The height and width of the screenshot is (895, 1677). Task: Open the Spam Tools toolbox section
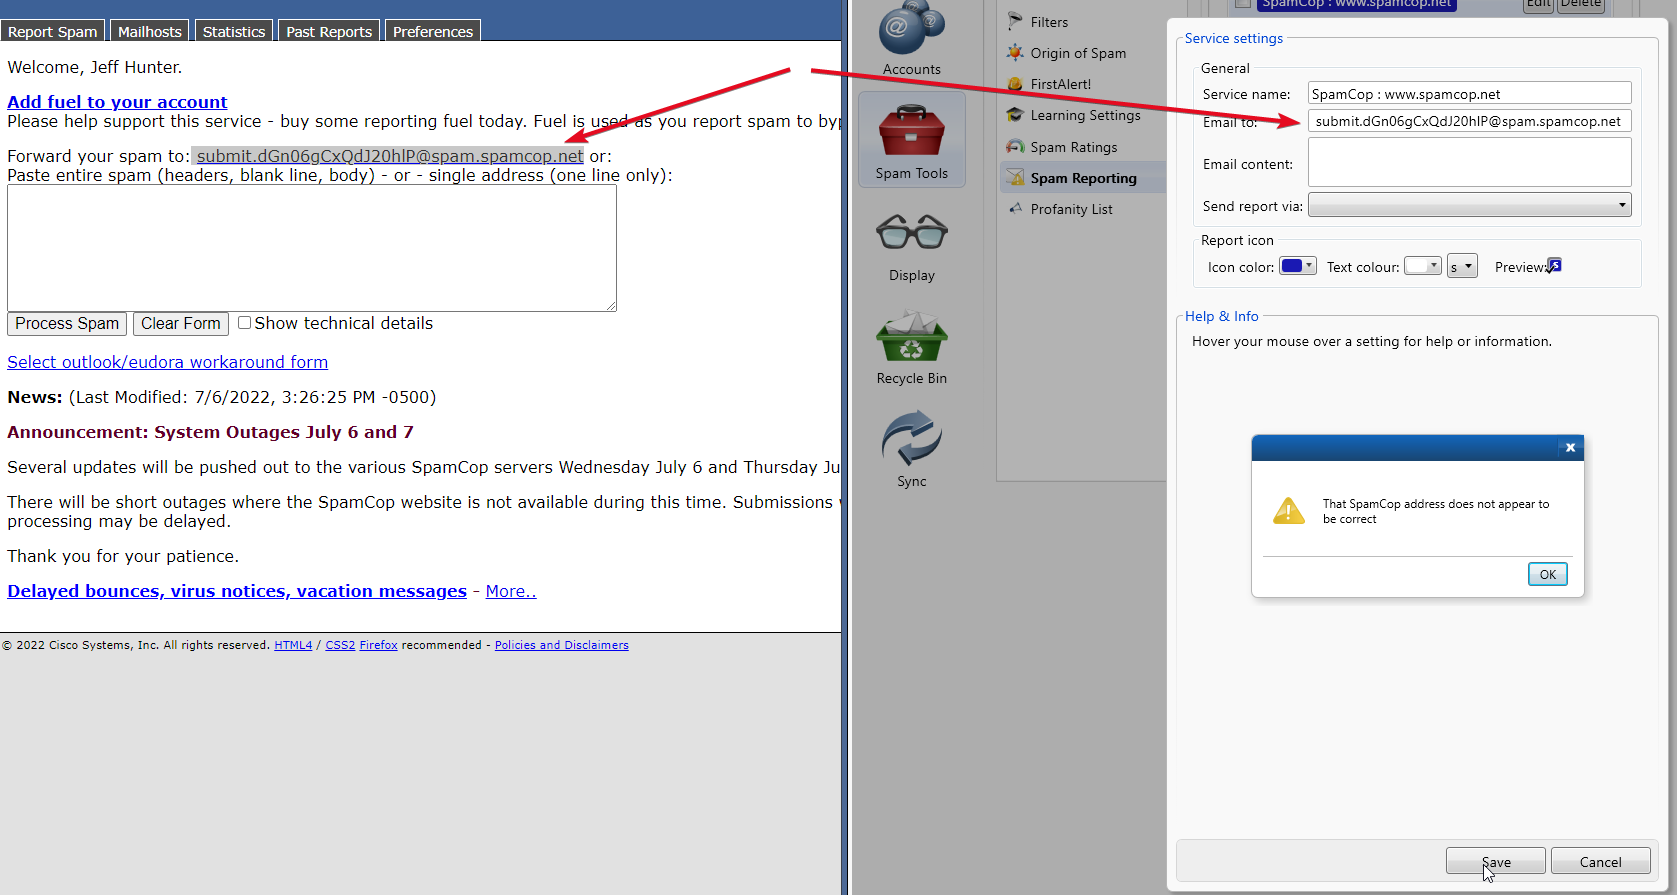tap(911, 140)
